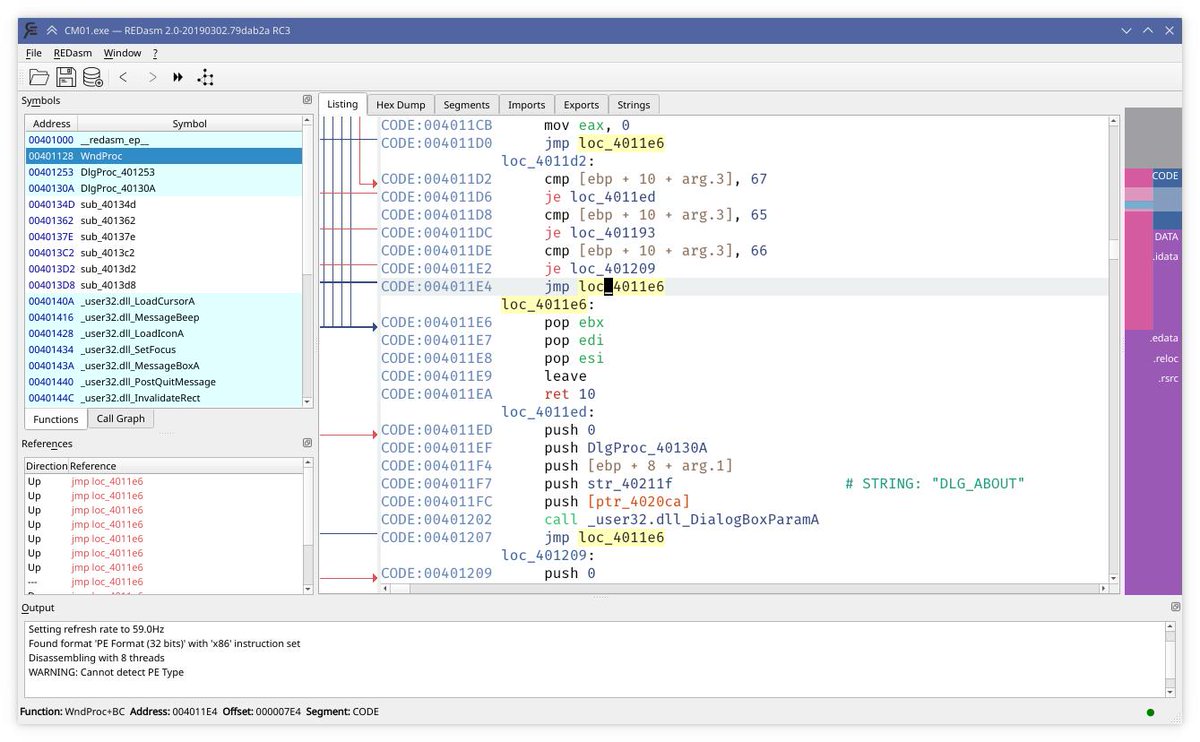The height and width of the screenshot is (742, 1200).
Task: Click the CODE segment in the map
Action: pos(1166,176)
